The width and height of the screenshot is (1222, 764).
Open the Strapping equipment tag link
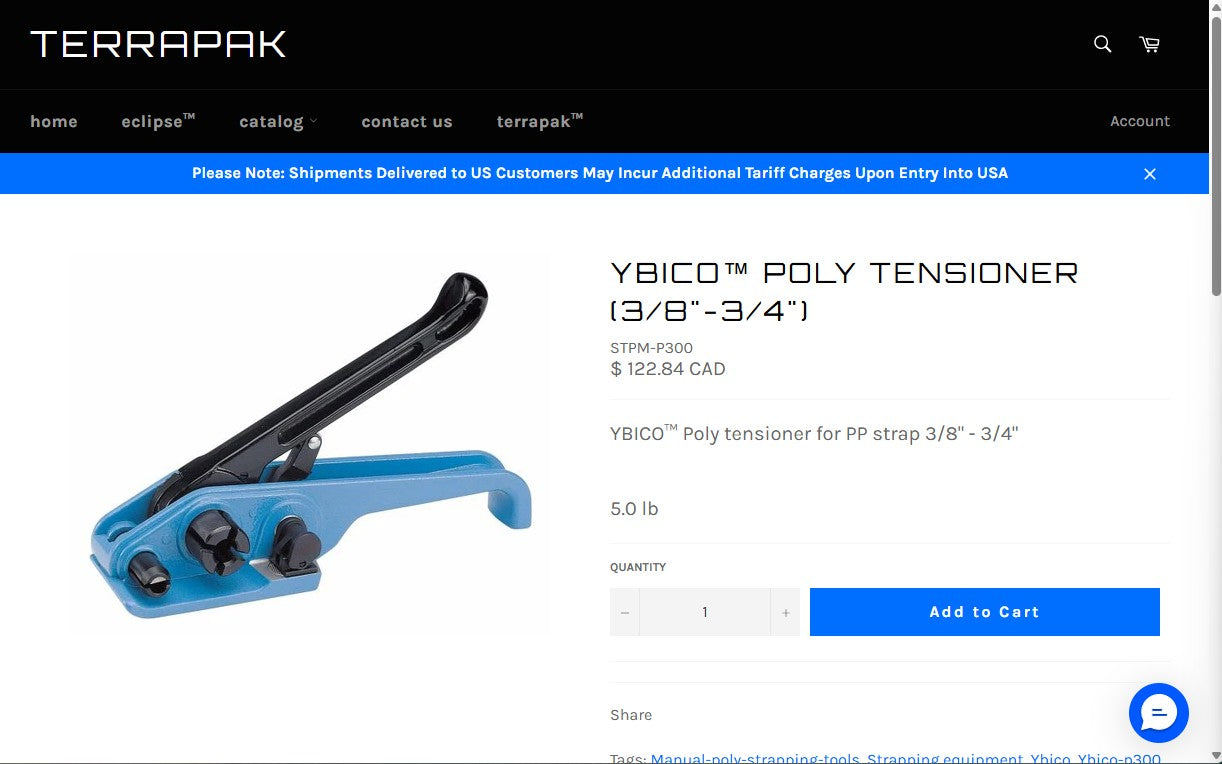click(x=944, y=759)
